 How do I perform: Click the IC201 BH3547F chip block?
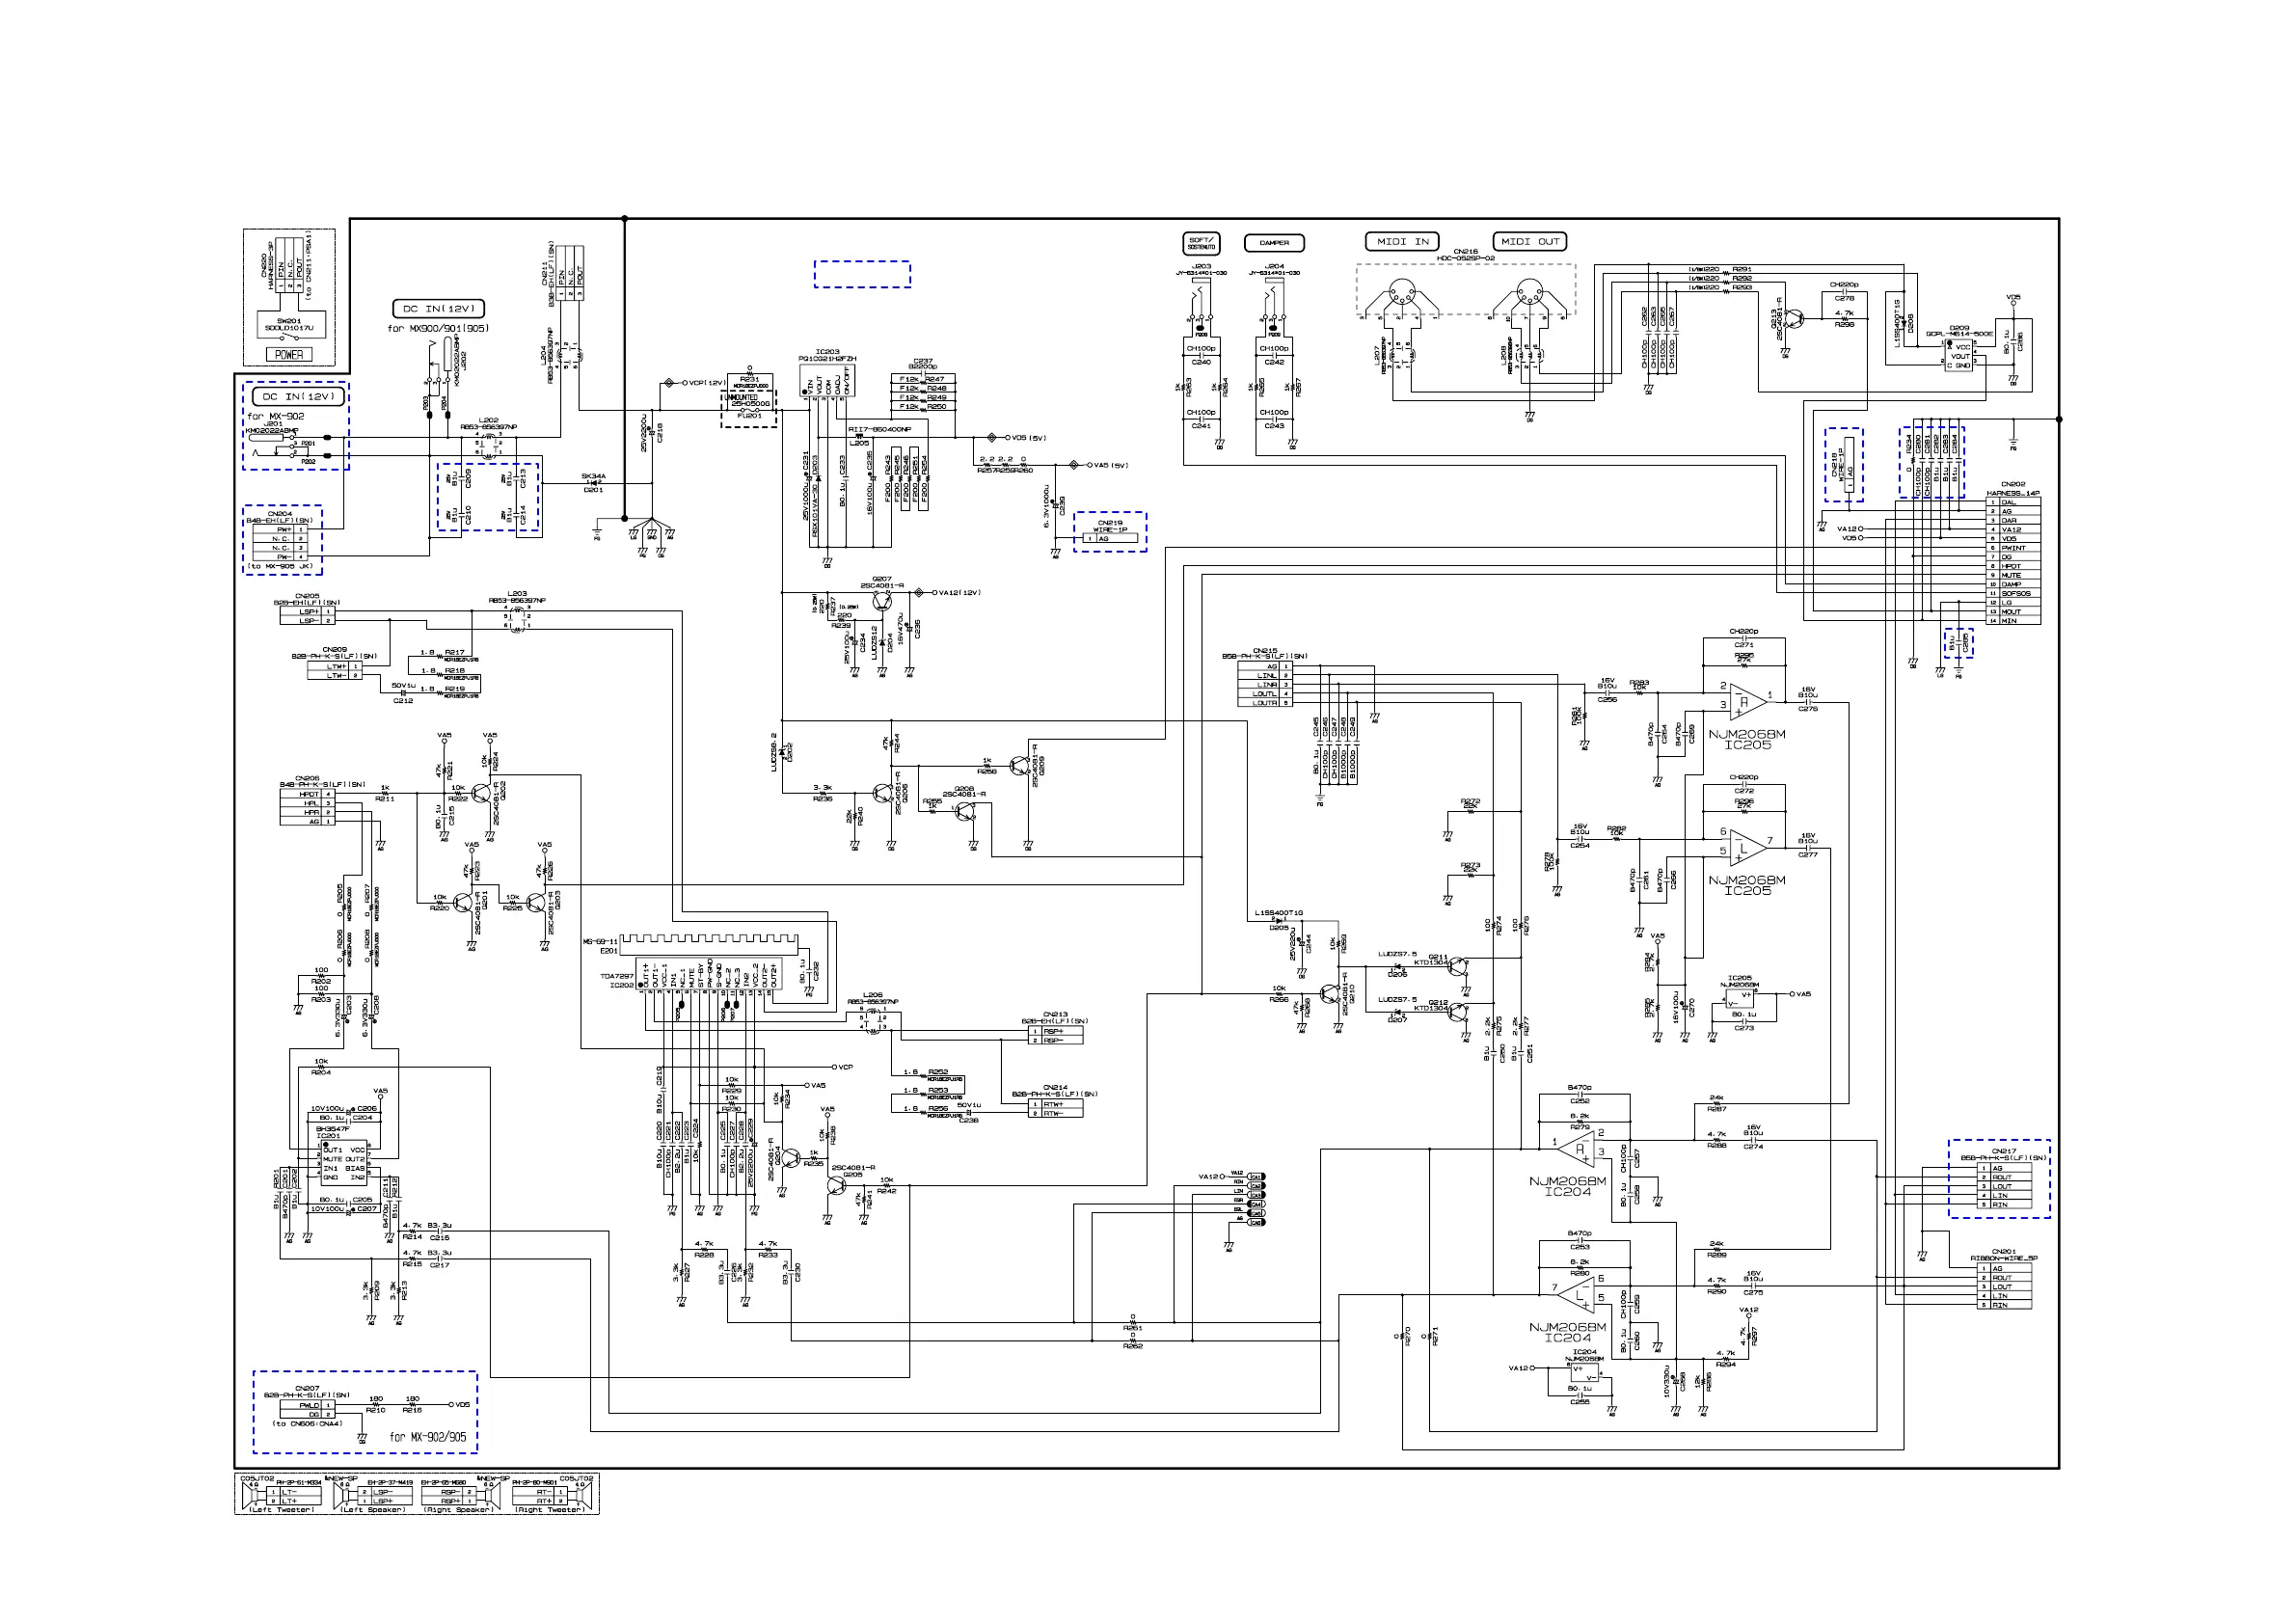pos(344,1164)
